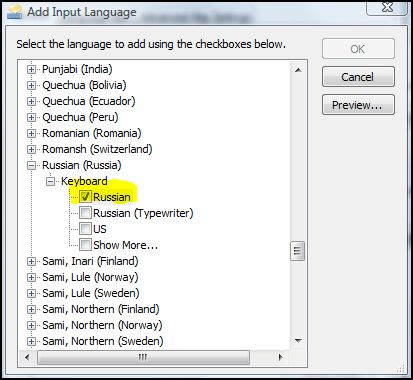Click the horizontal scrollbar left arrow
This screenshot has height=380, width=413.
click(x=27, y=357)
